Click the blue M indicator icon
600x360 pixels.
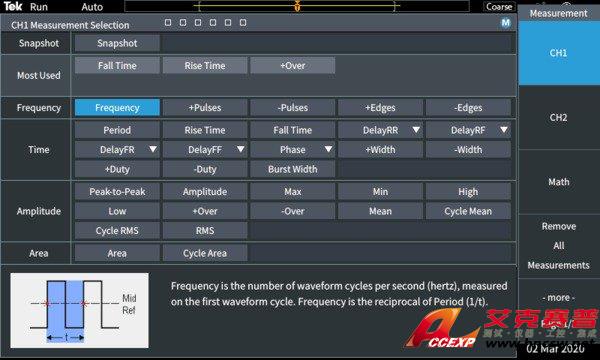(505, 23)
